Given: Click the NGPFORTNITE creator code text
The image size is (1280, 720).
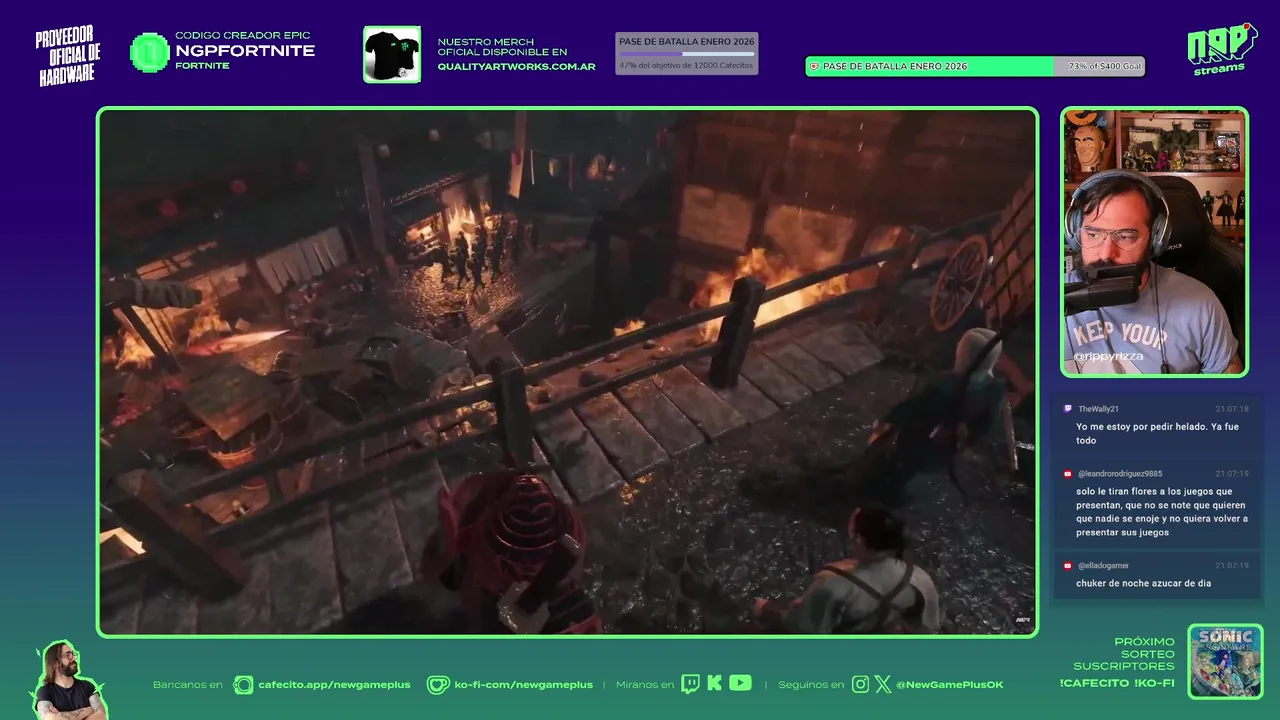Looking at the screenshot, I should point(245,51).
